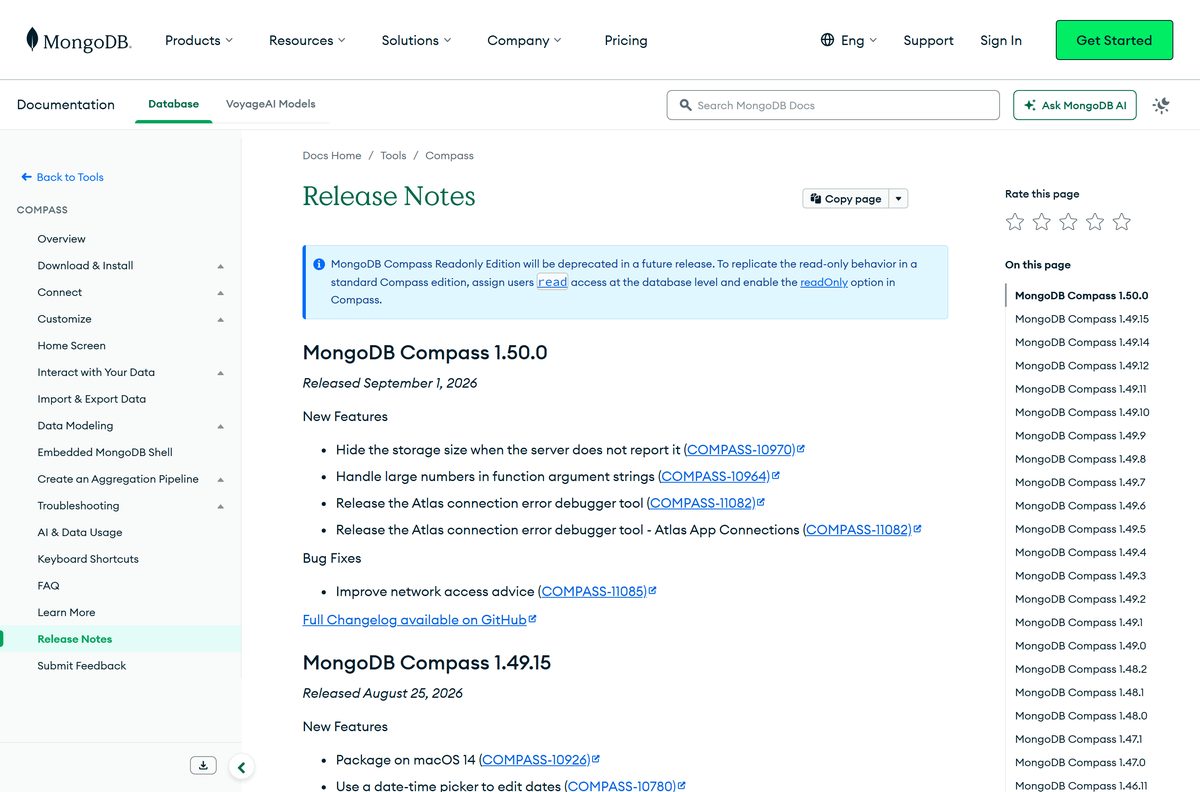
Task: Expand the Products menu
Action: 198,40
